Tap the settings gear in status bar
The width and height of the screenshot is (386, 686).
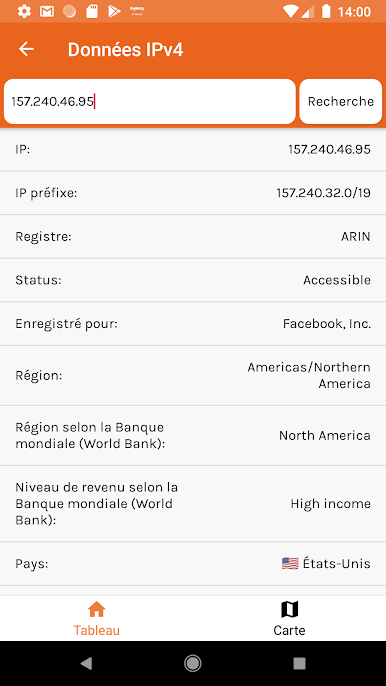pyautogui.click(x=24, y=11)
